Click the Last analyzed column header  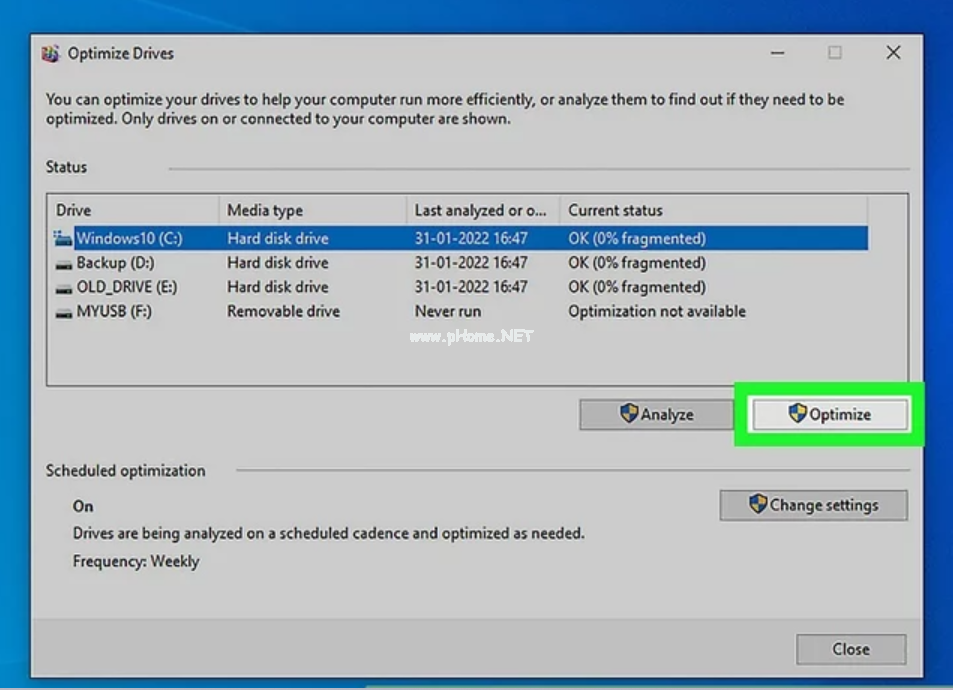(x=482, y=210)
